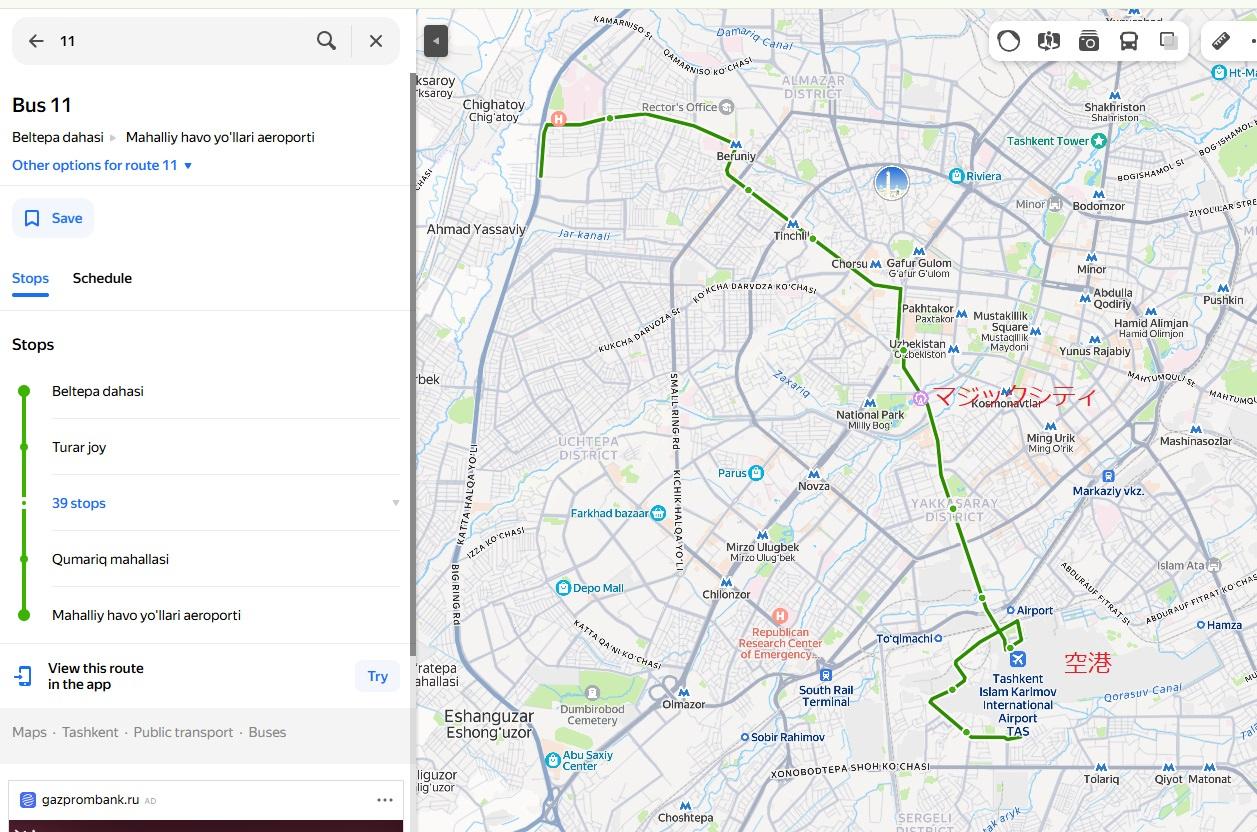
Task: Save Bus 11 route to bookmarks
Action: point(53,218)
